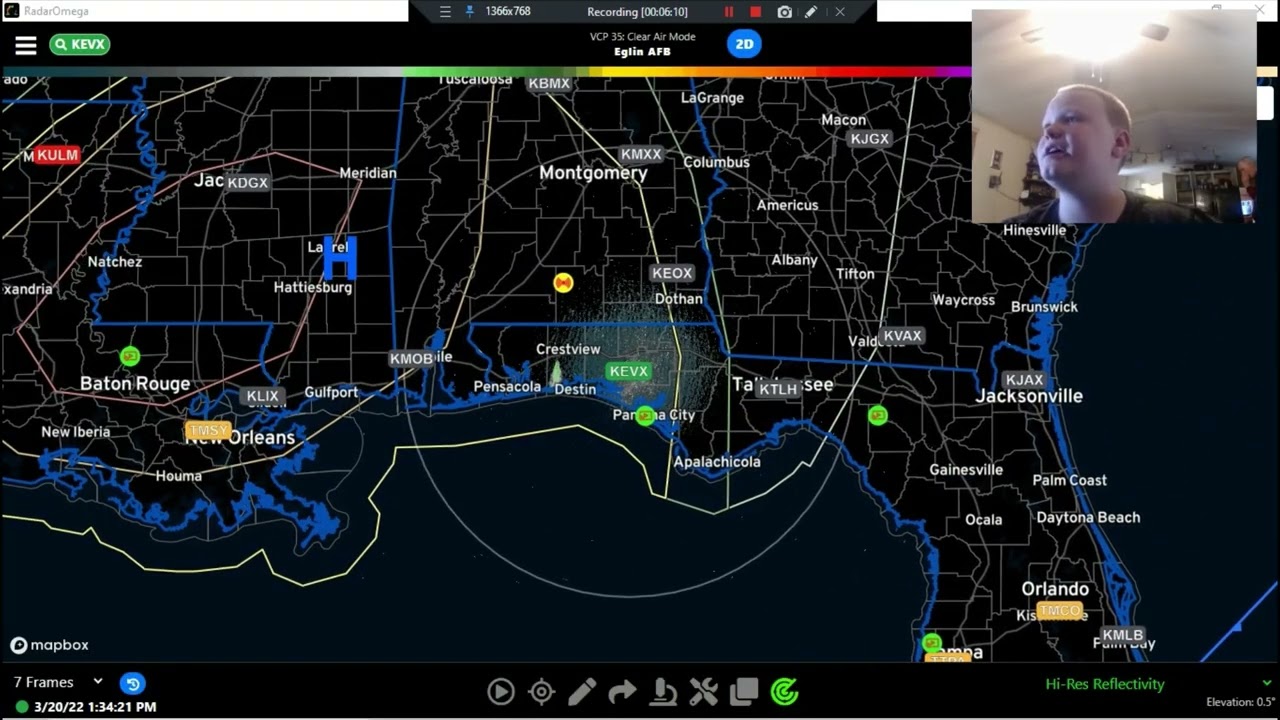Play the radar loop animation
Image resolution: width=1280 pixels, height=720 pixels.
click(501, 691)
